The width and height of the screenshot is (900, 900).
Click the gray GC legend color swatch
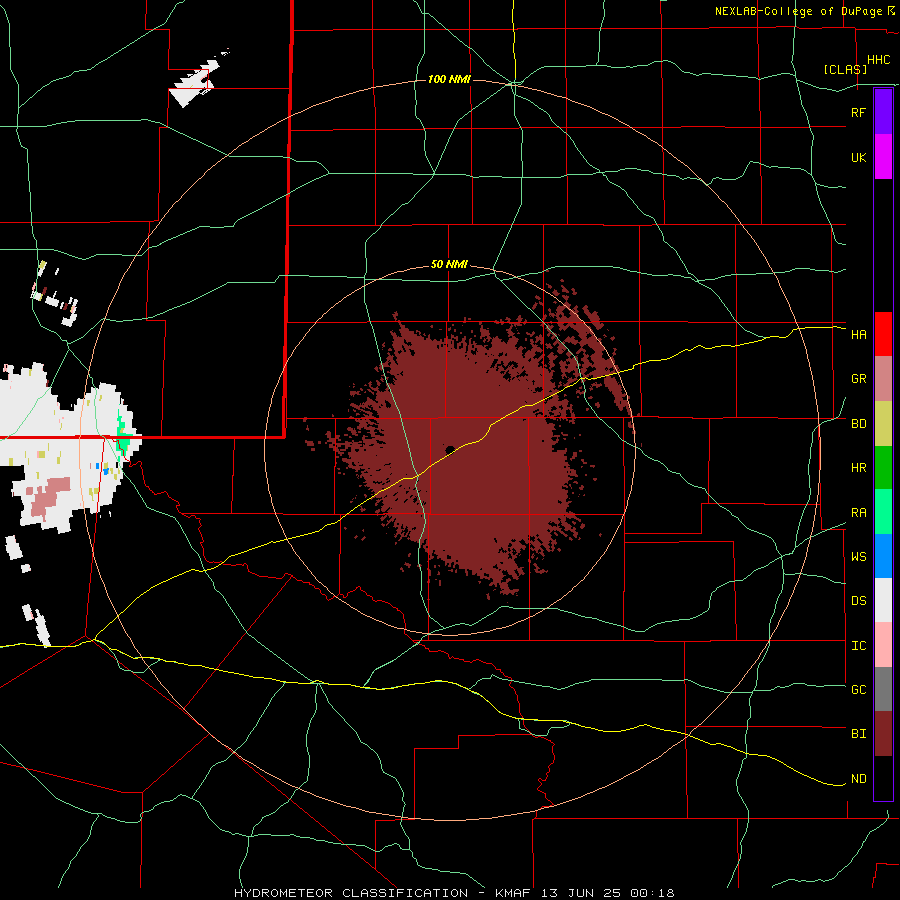pos(883,689)
